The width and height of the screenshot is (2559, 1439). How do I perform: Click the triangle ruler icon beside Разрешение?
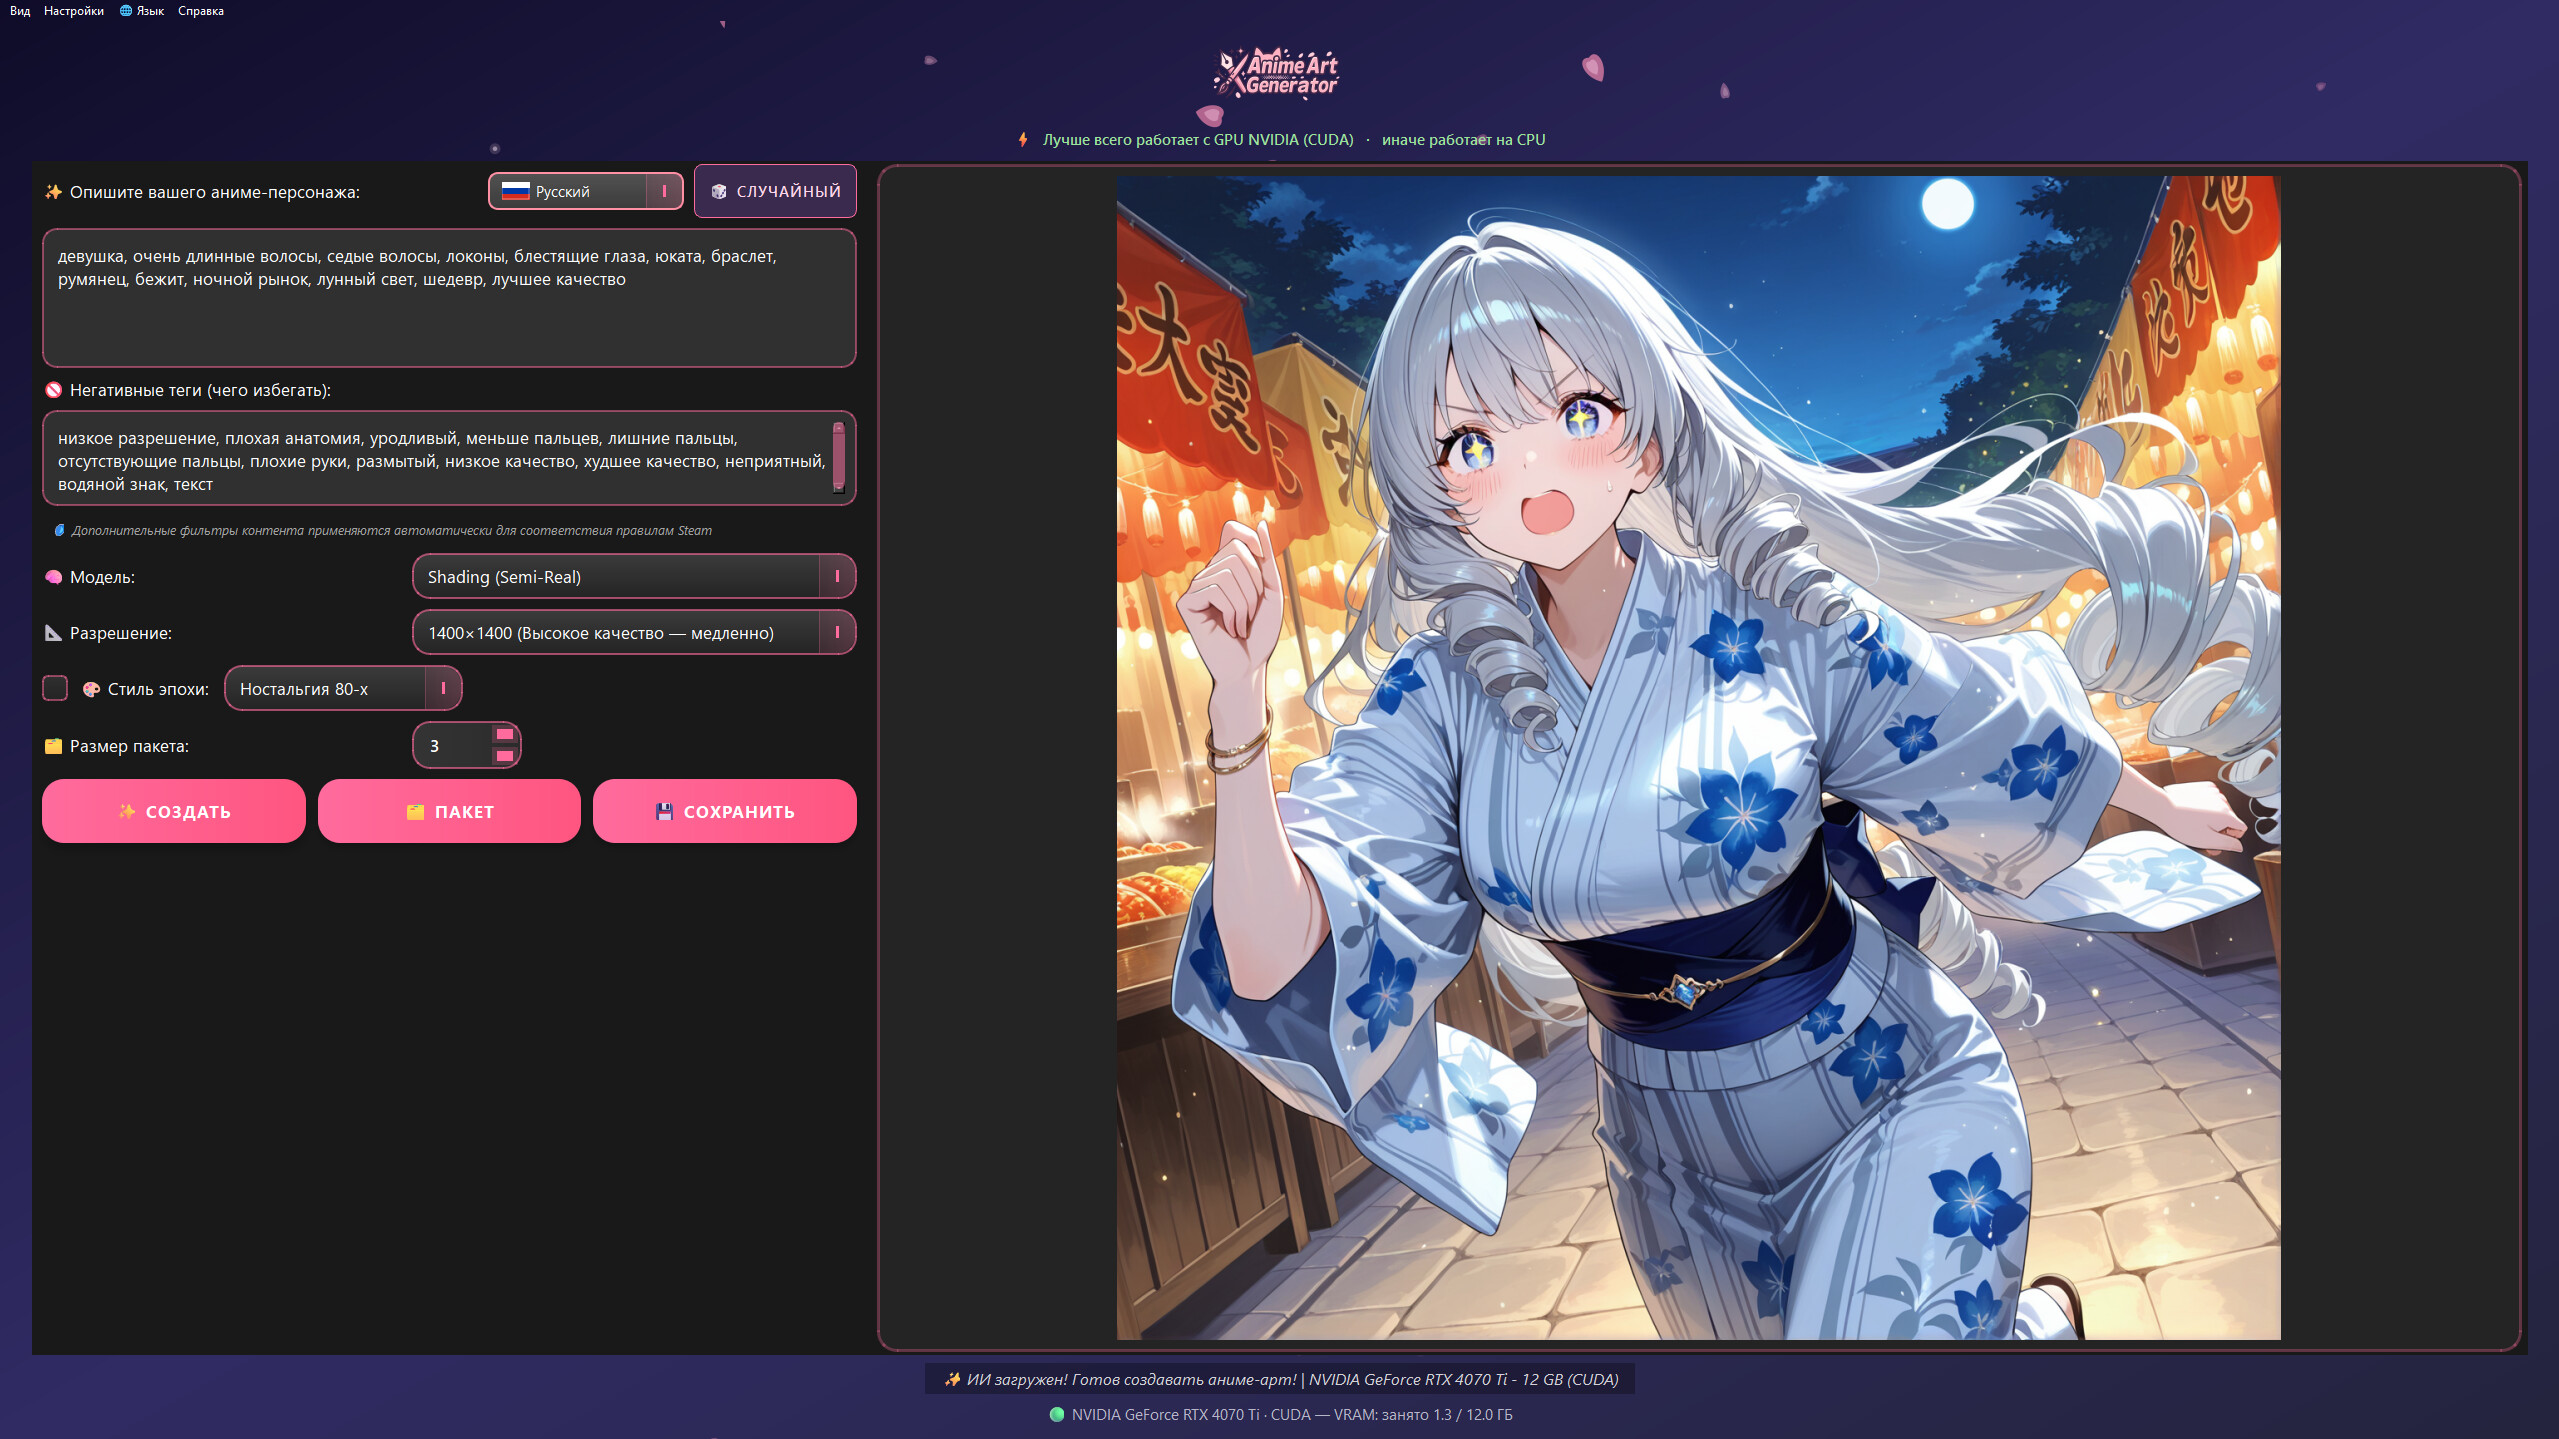point(54,633)
